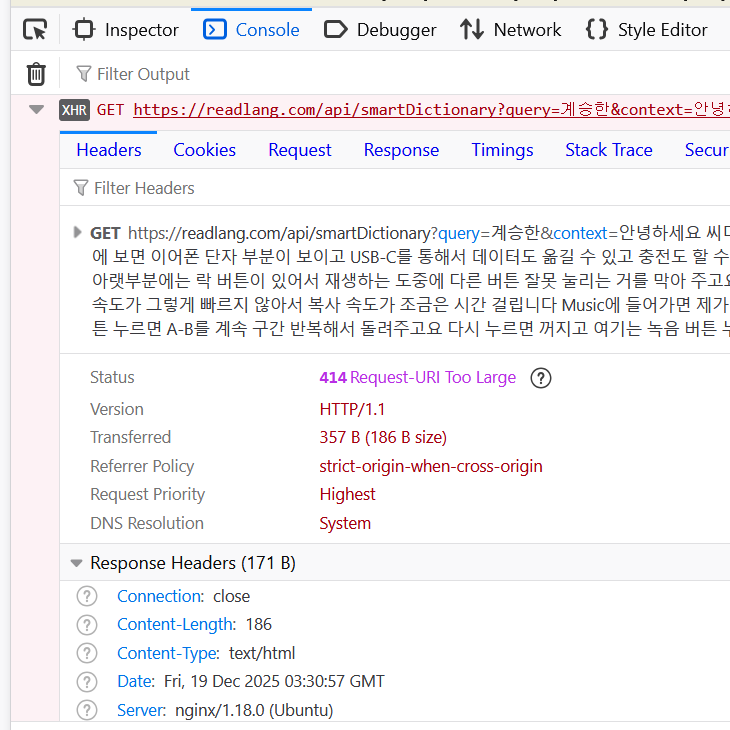Collapse the XHR GET log entry
Screen dimensions: 730x730
coord(37,110)
